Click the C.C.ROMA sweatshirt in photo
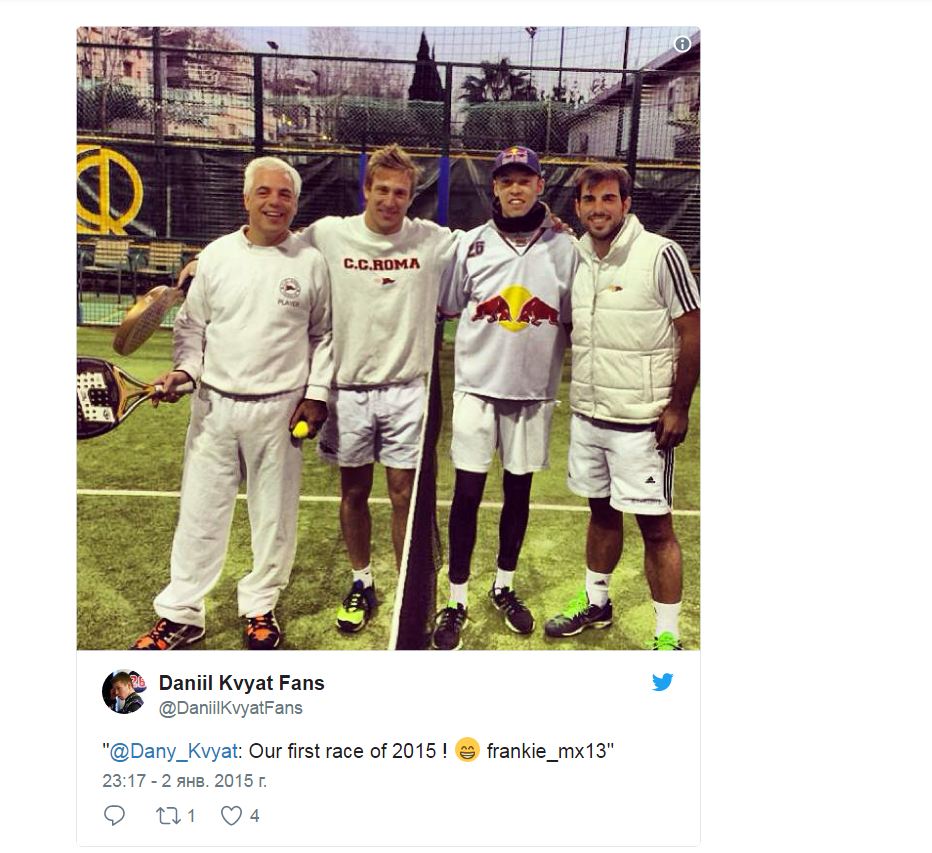The width and height of the screenshot is (932, 853). [x=380, y=300]
